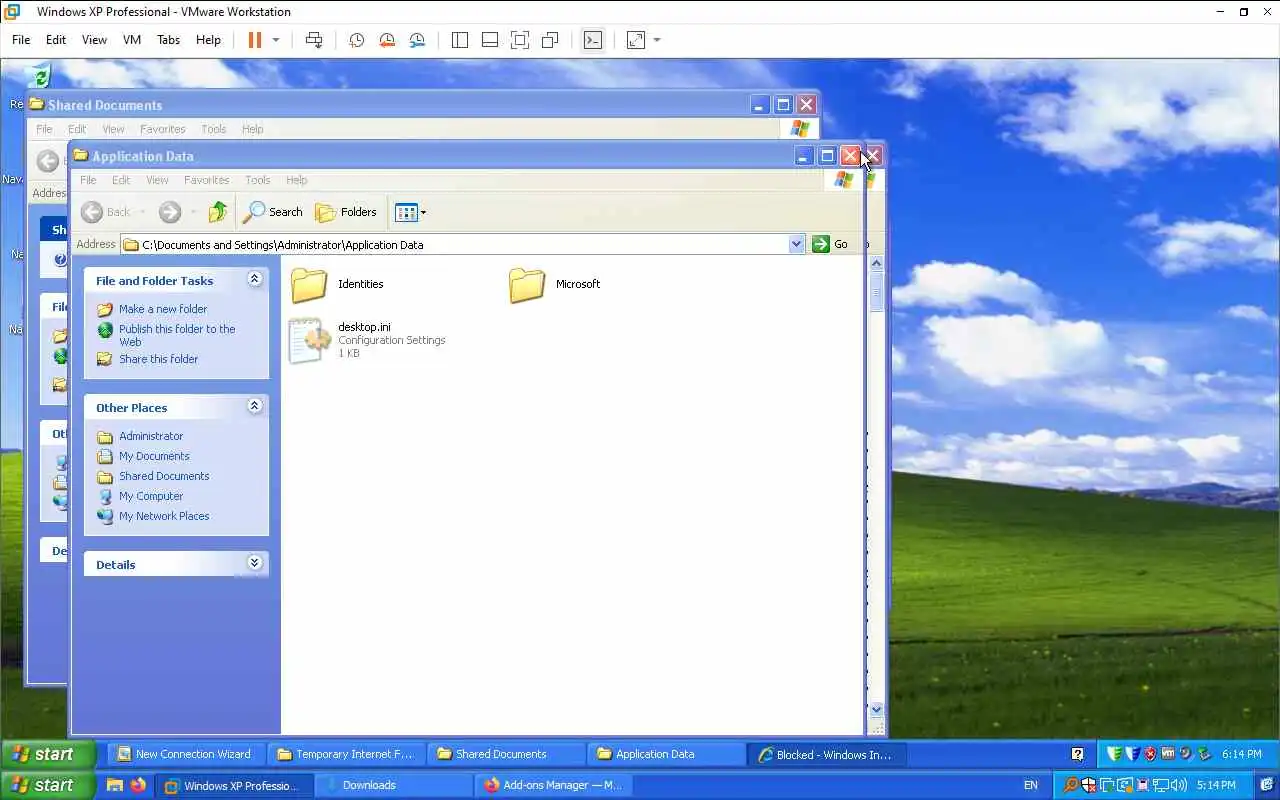
Task: Open VMware Help menu
Action: coord(208,40)
